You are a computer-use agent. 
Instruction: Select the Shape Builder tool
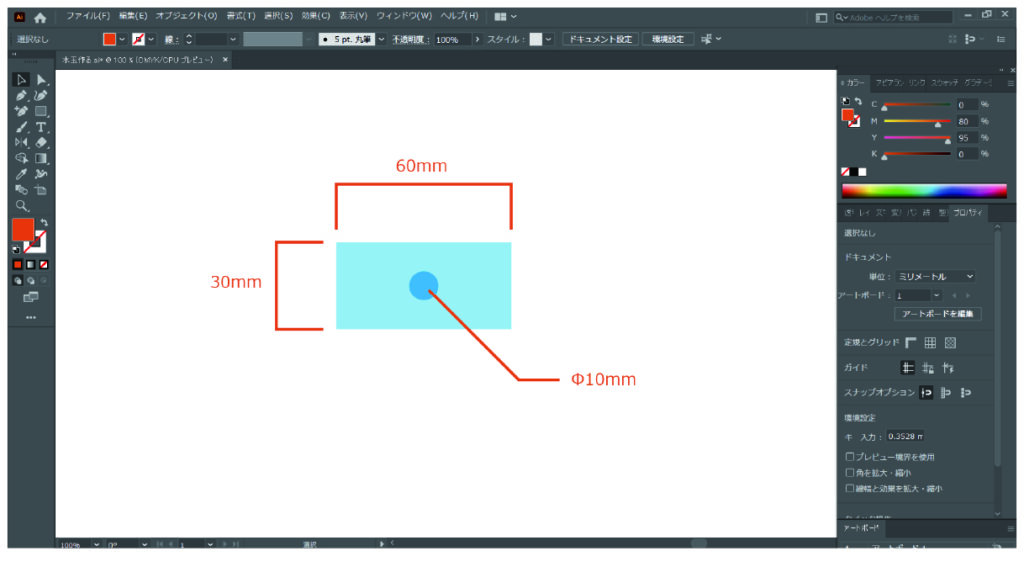tap(21, 158)
